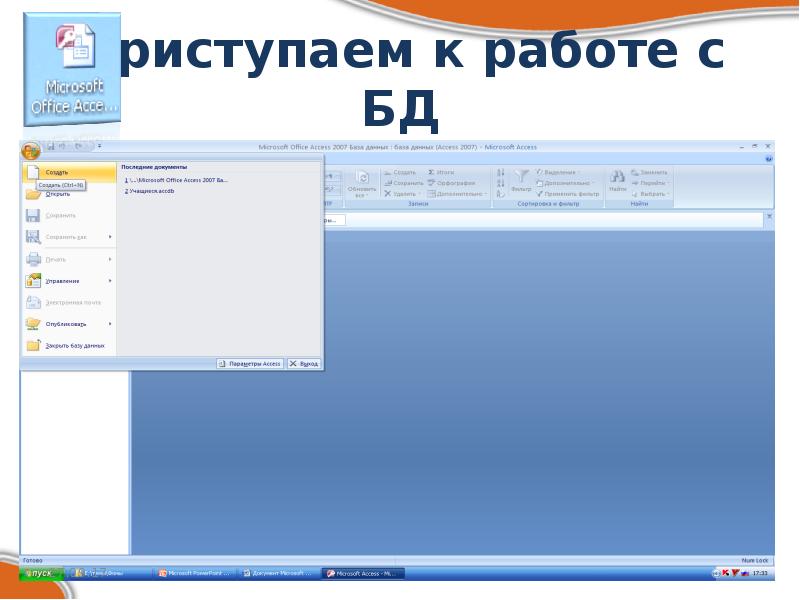This screenshot has width=800, height=600.
Task: Expand the Опубликовать submenu arrow
Action: pos(110,324)
